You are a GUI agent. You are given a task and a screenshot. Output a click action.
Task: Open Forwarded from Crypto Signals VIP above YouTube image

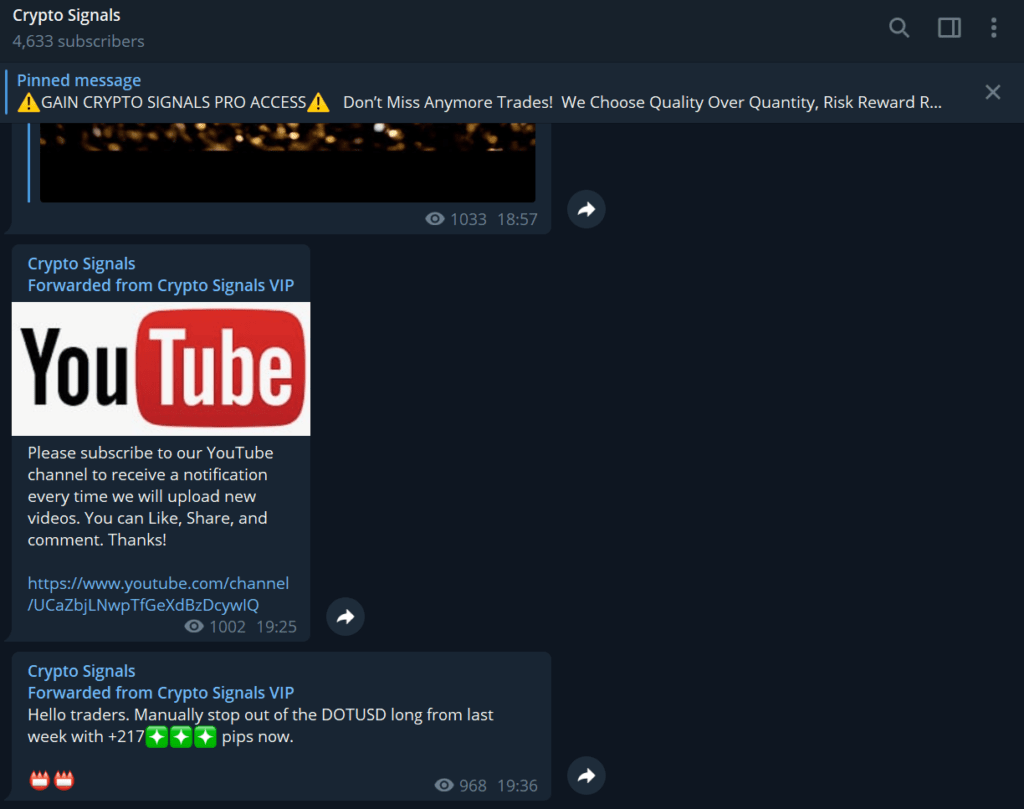[x=161, y=285]
